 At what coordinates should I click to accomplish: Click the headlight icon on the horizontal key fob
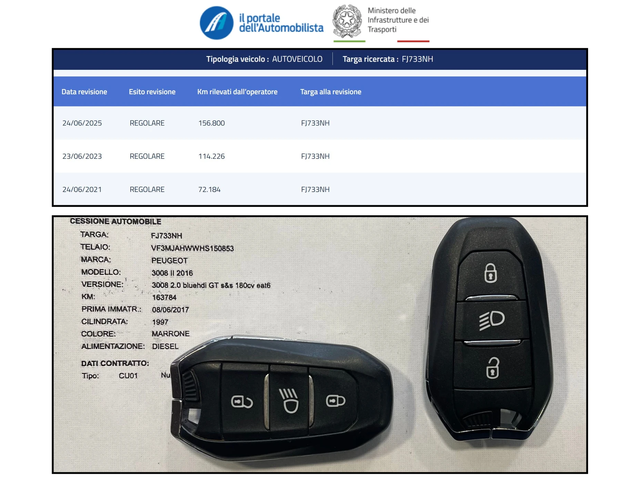[289, 401]
